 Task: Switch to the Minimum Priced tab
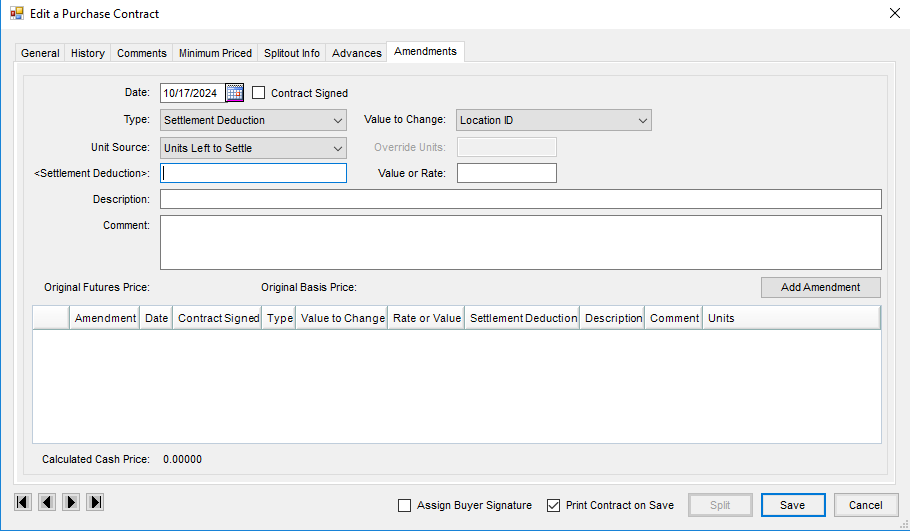pyautogui.click(x=215, y=53)
